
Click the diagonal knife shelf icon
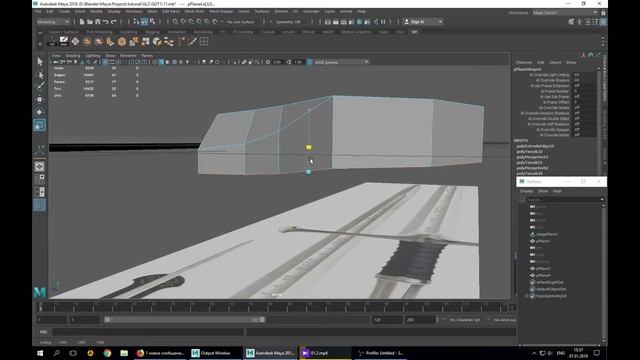click(192, 41)
